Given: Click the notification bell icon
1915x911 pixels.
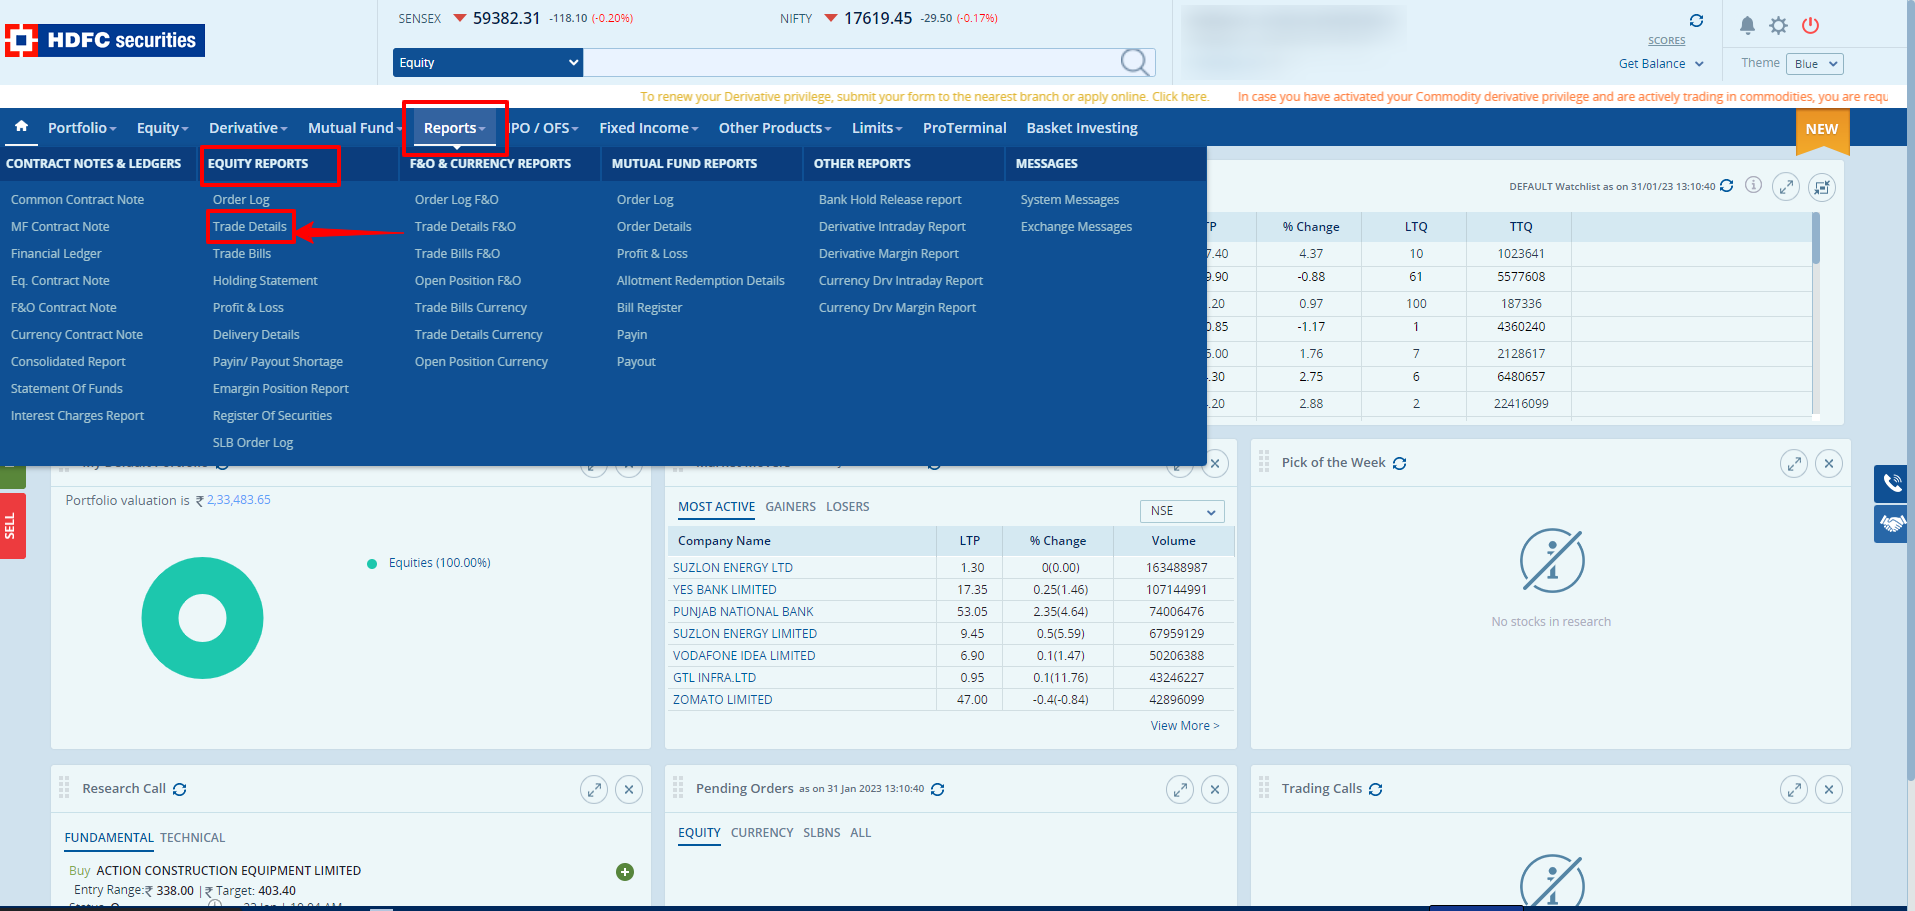Looking at the screenshot, I should pyautogui.click(x=1747, y=25).
